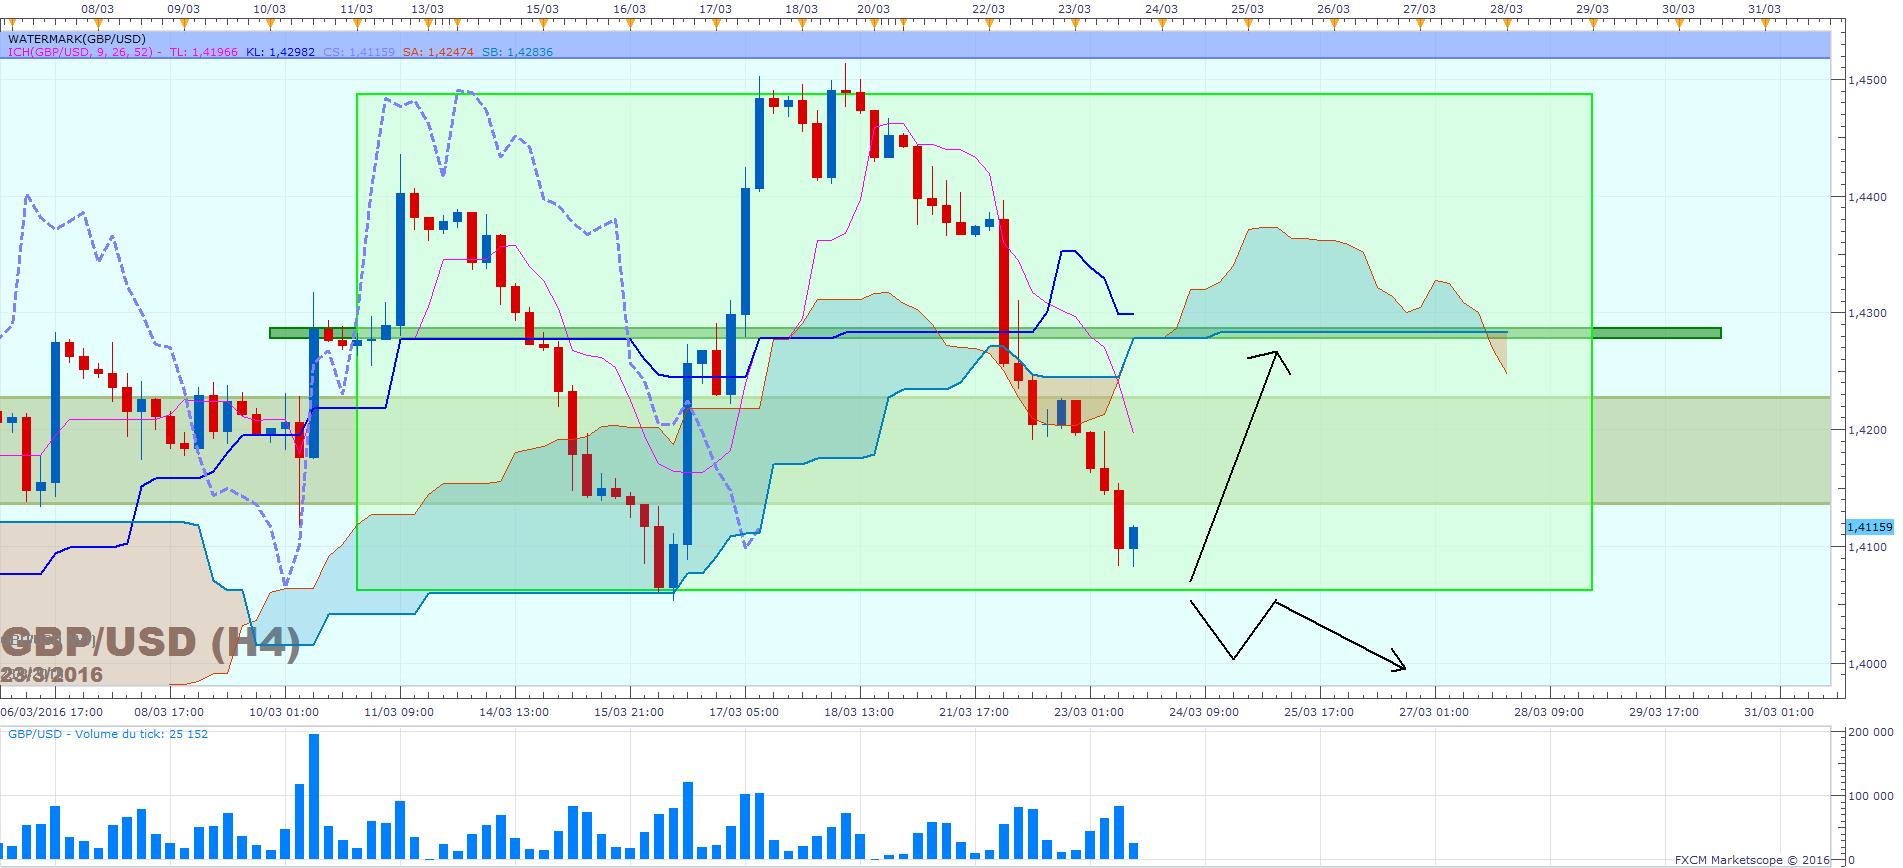1903x868 pixels.
Task: Select the SA: 1,42474 Senkou value
Action: pos(438,52)
